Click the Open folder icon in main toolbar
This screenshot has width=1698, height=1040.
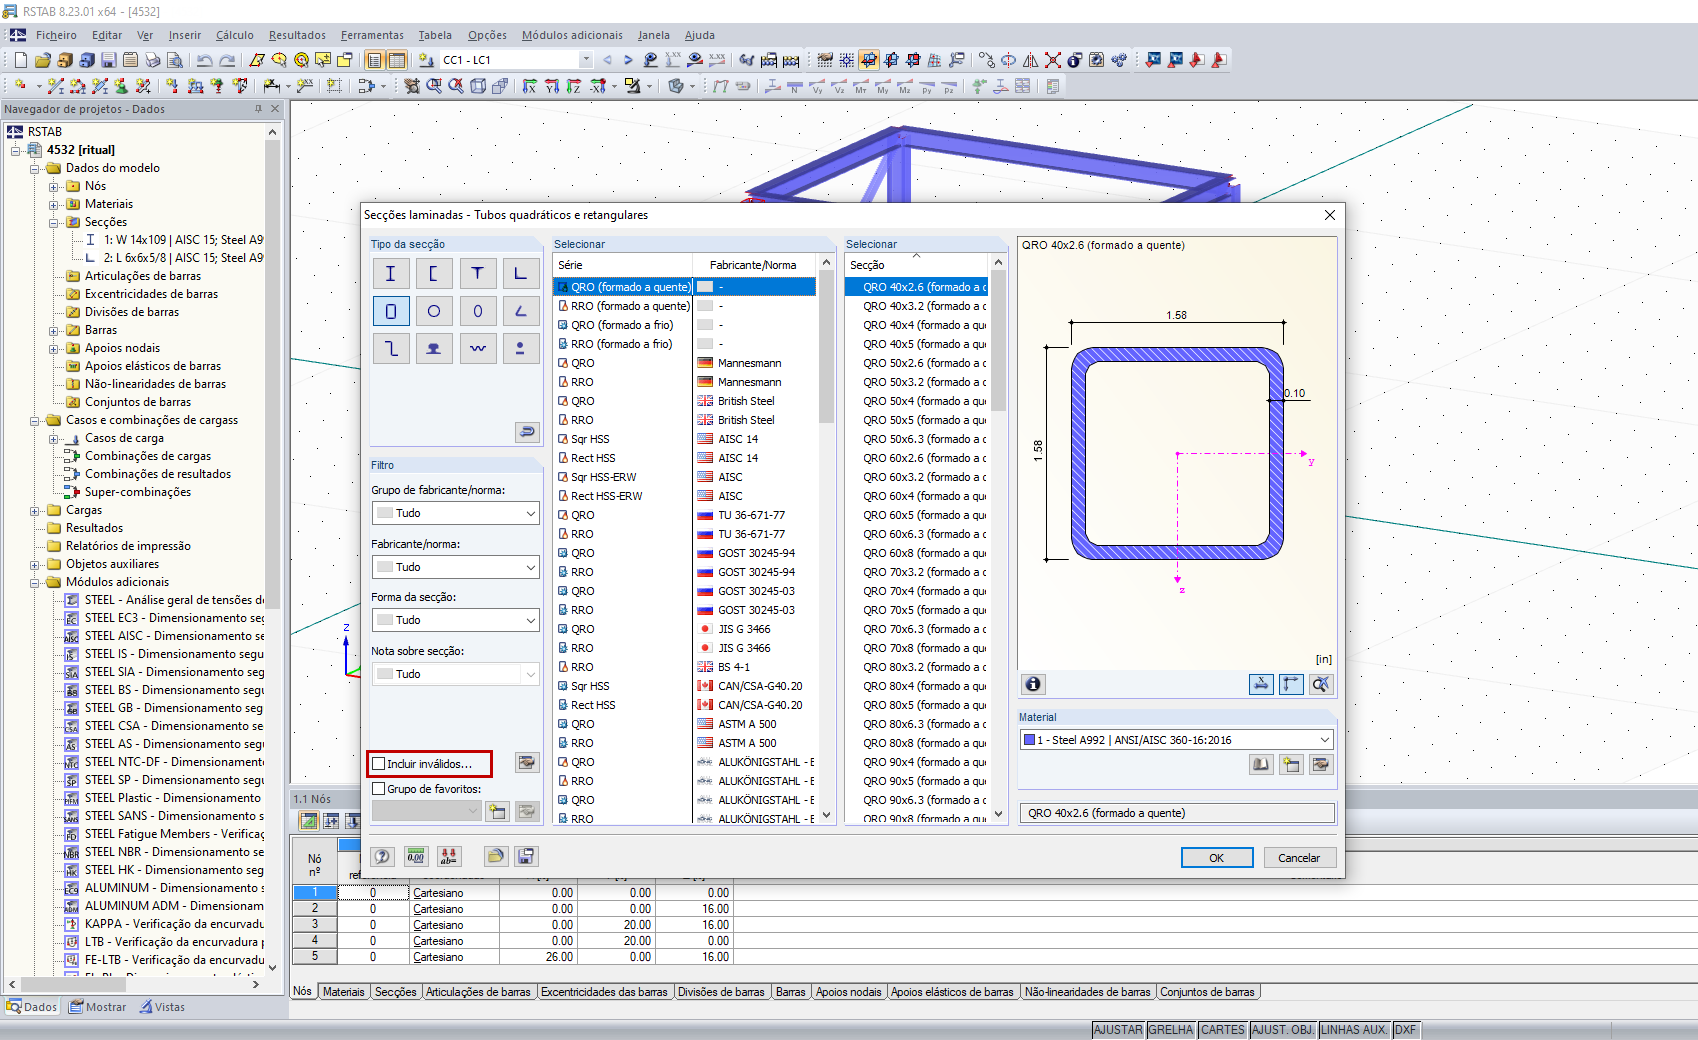42,60
